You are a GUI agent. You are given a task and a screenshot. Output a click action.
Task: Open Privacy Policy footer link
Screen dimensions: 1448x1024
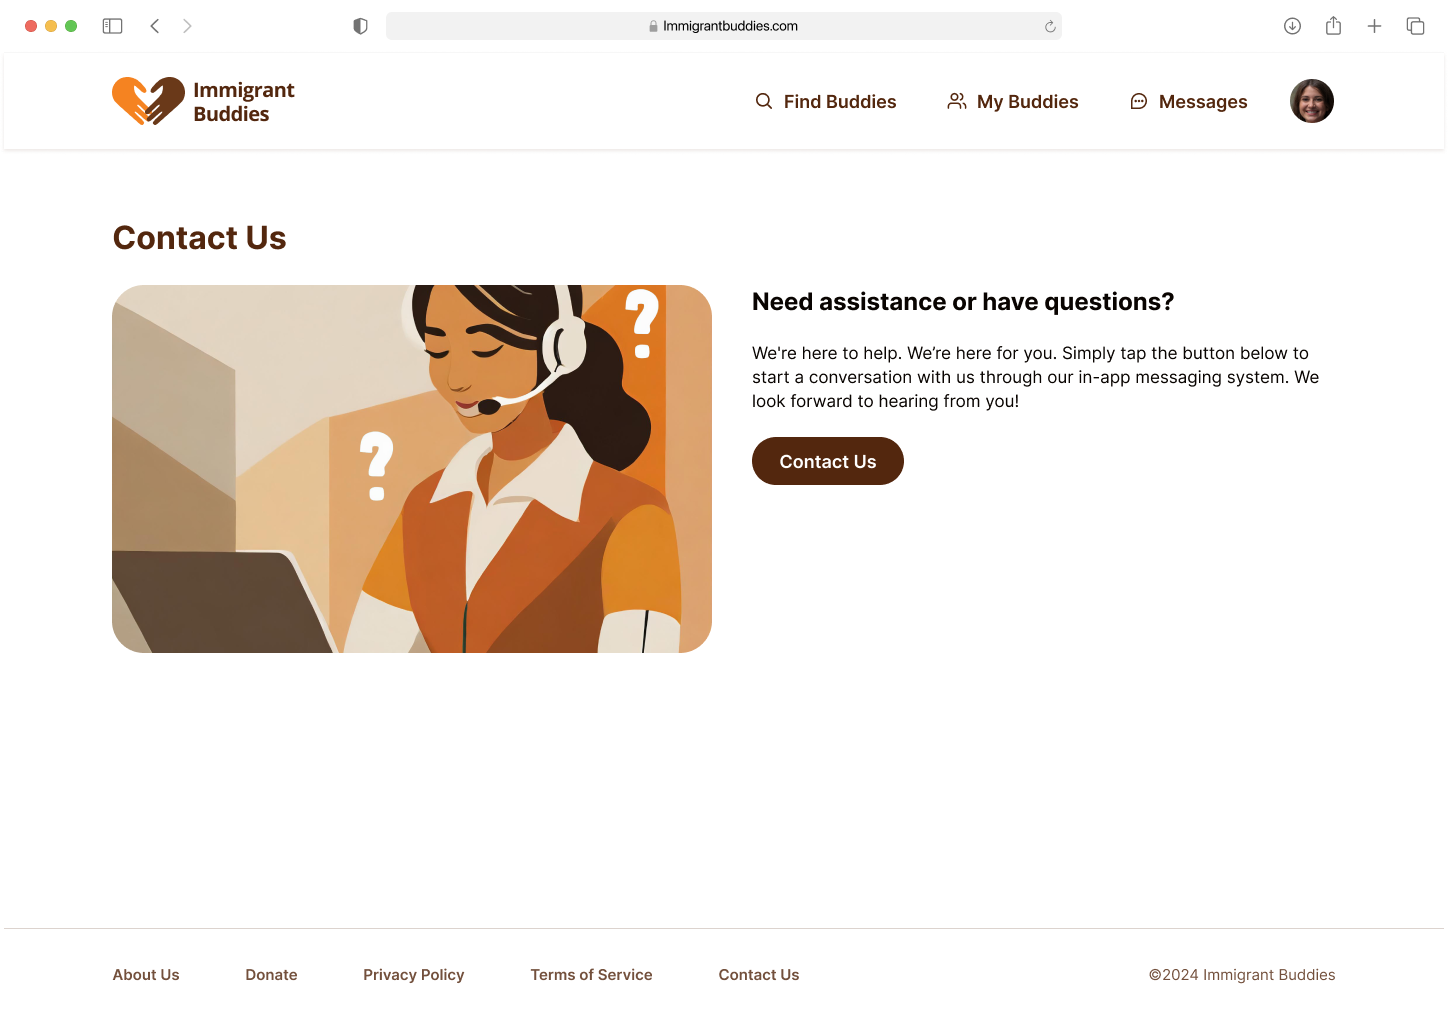414,975
